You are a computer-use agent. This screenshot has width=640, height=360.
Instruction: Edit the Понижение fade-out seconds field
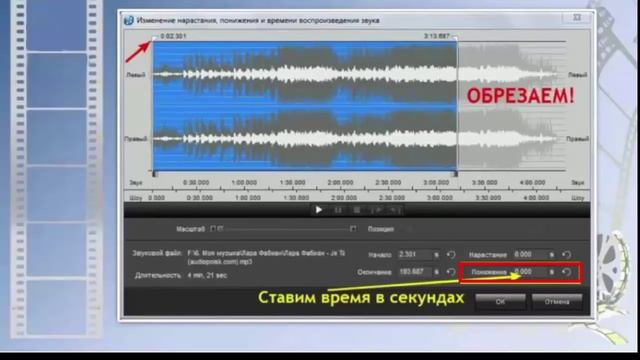click(x=530, y=272)
